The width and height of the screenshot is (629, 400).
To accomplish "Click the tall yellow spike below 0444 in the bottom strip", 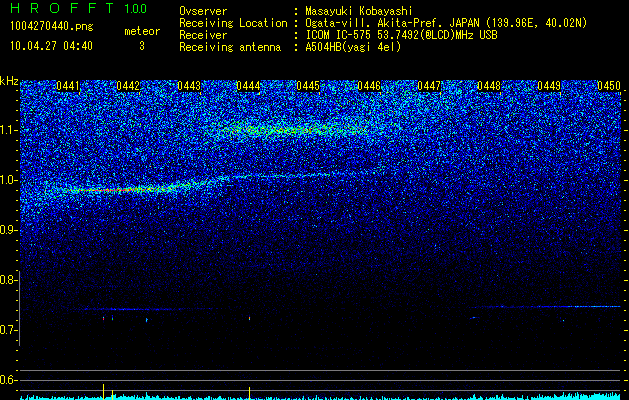I will [x=250, y=393].
